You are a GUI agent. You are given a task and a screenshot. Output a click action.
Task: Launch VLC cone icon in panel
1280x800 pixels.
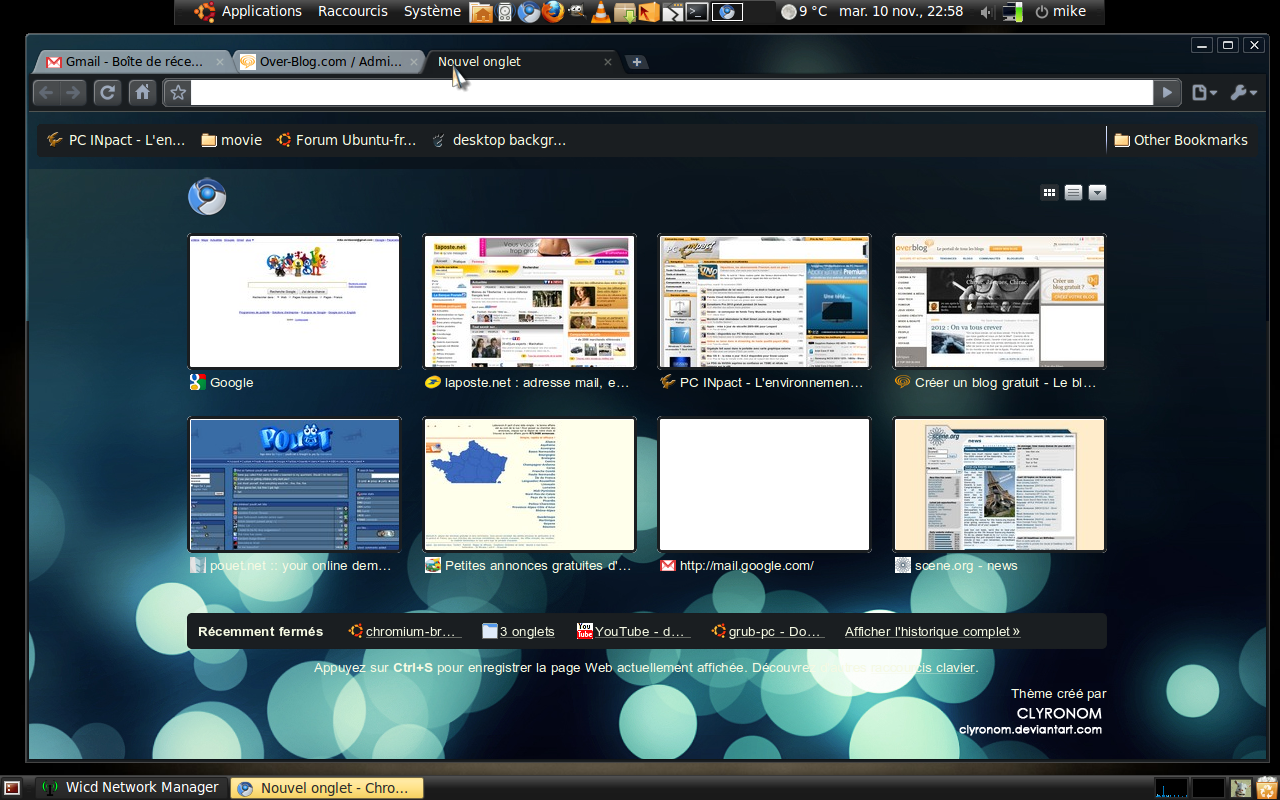click(x=601, y=12)
